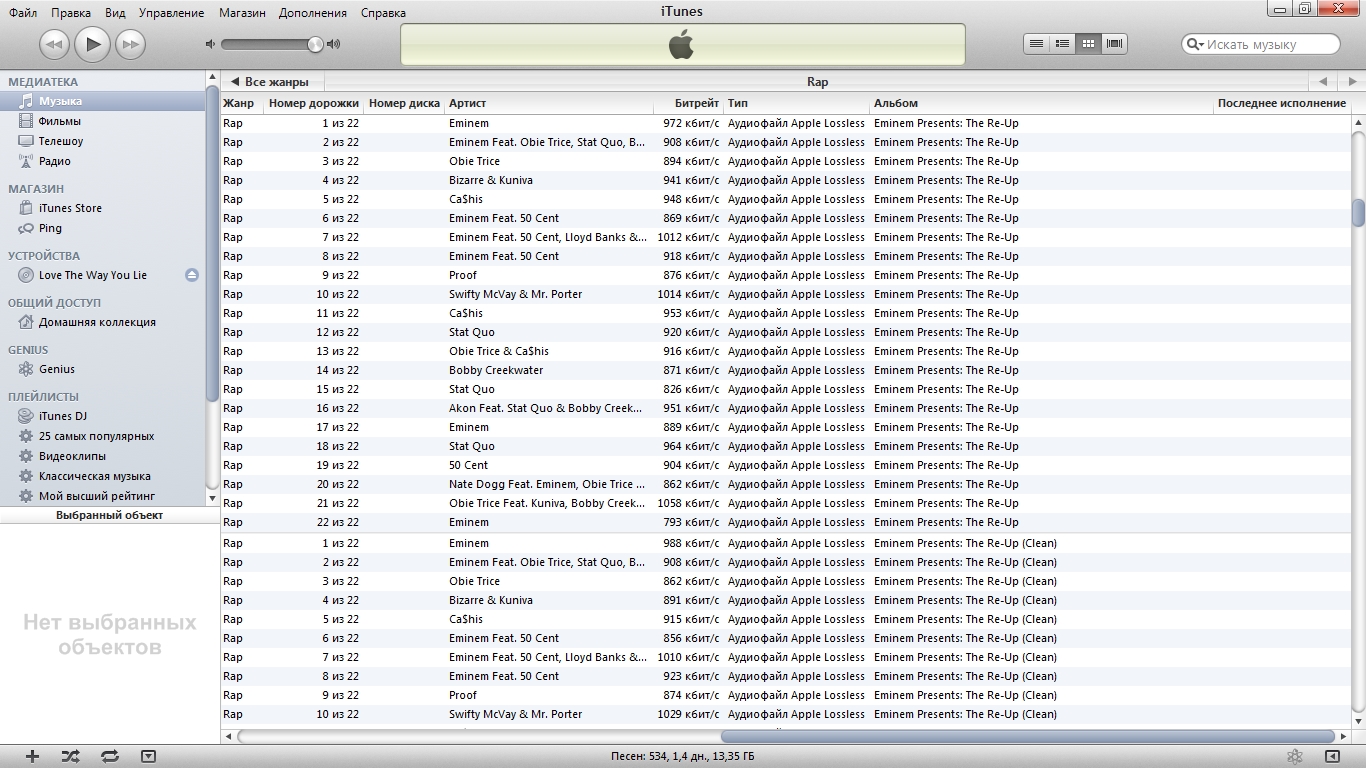Toggle repeat mode

click(x=110, y=756)
